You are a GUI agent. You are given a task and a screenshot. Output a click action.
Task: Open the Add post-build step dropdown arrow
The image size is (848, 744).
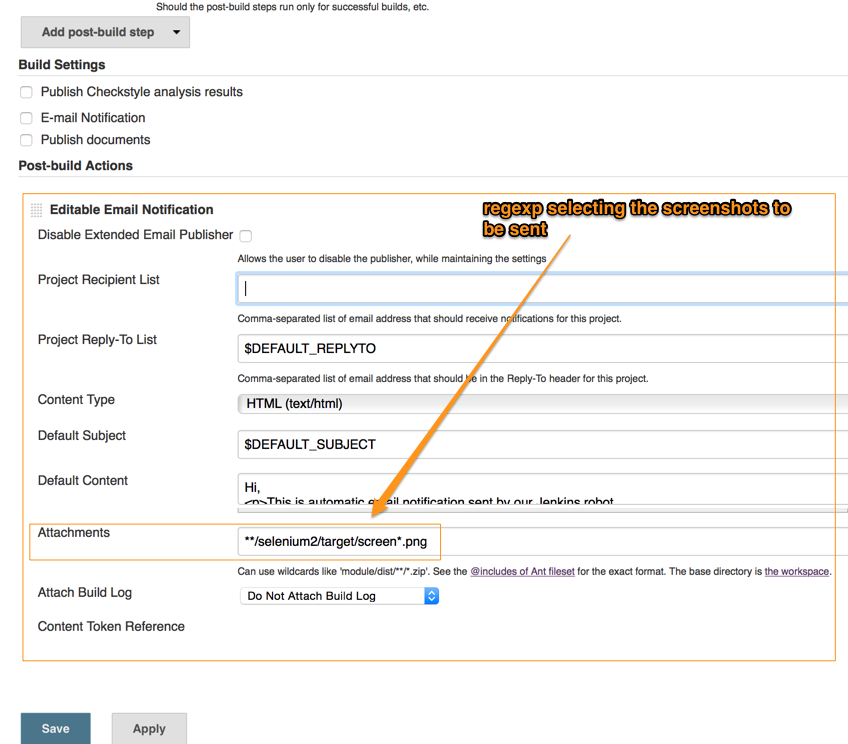176,32
